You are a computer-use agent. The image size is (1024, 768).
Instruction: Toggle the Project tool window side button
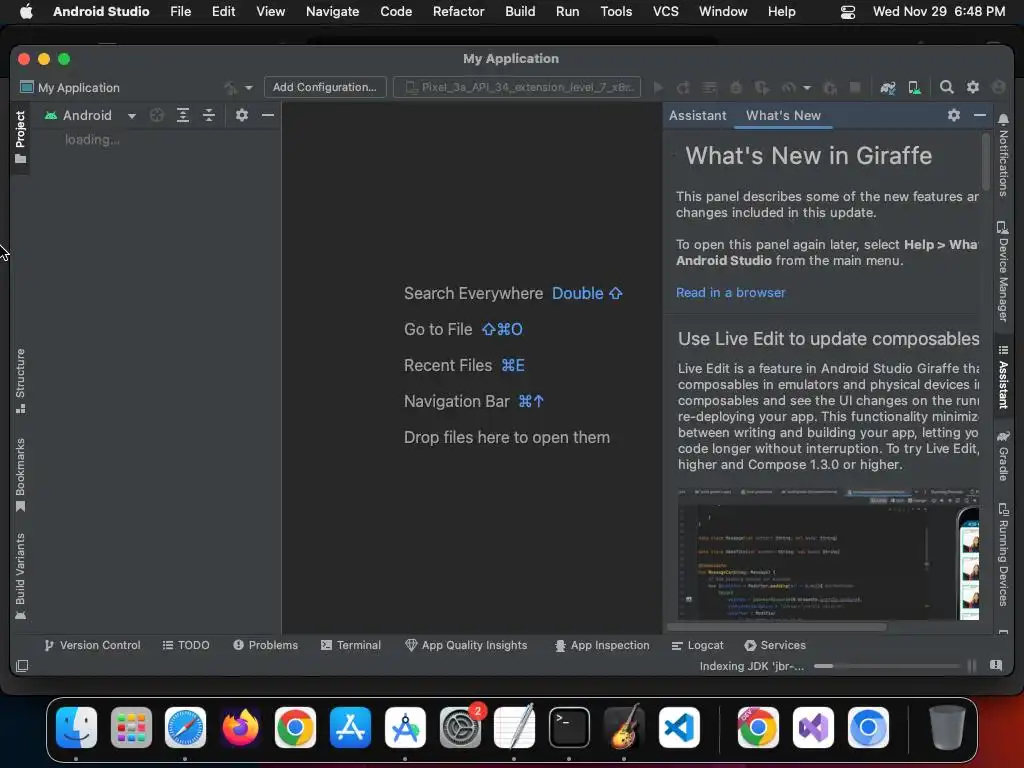pyautogui.click(x=20, y=136)
